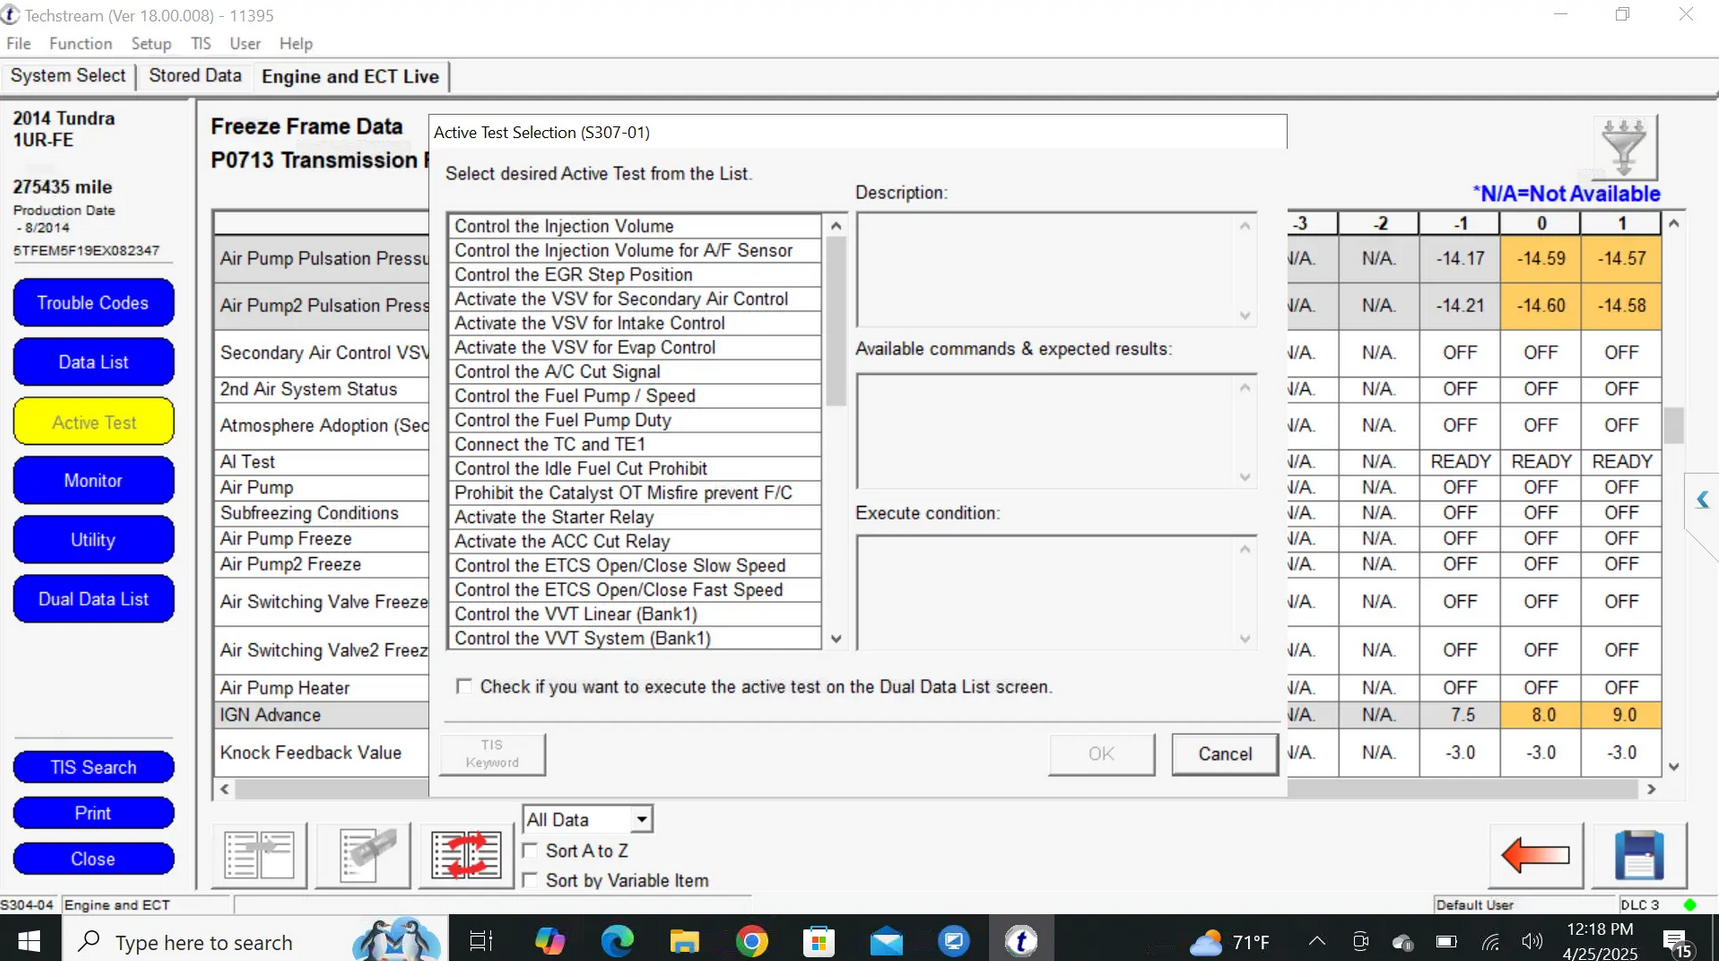Click the Cancel button in the dialog
1719x961 pixels.
tap(1225, 754)
